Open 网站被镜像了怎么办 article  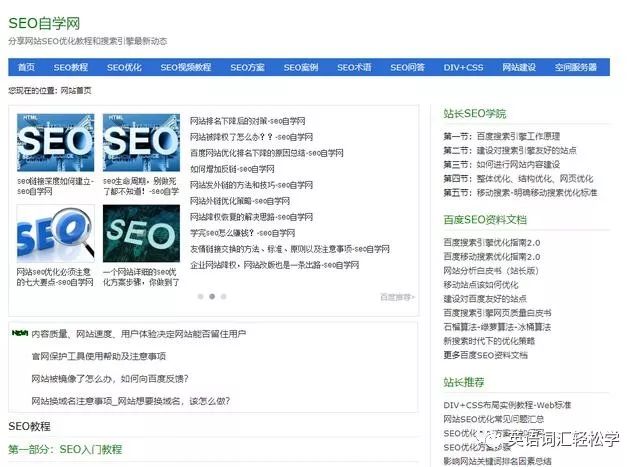pos(110,379)
